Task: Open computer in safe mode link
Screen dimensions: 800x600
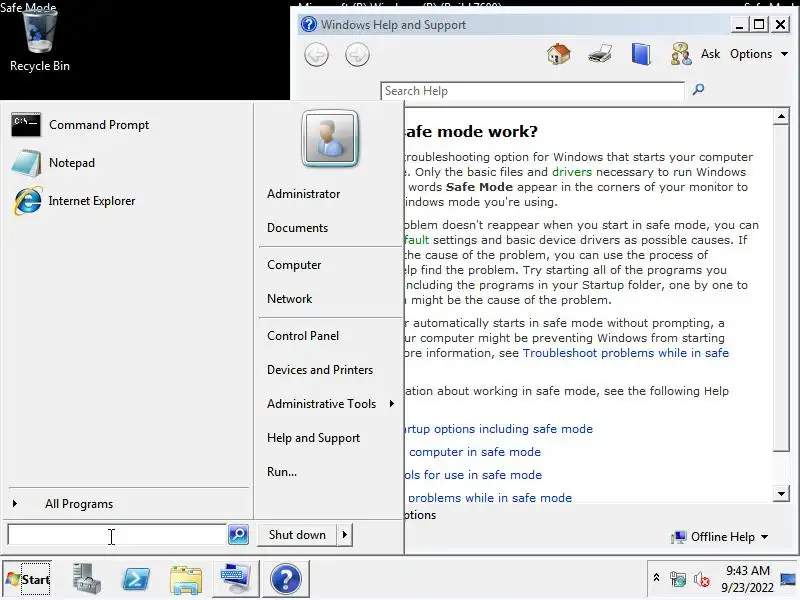Action: coord(474,452)
